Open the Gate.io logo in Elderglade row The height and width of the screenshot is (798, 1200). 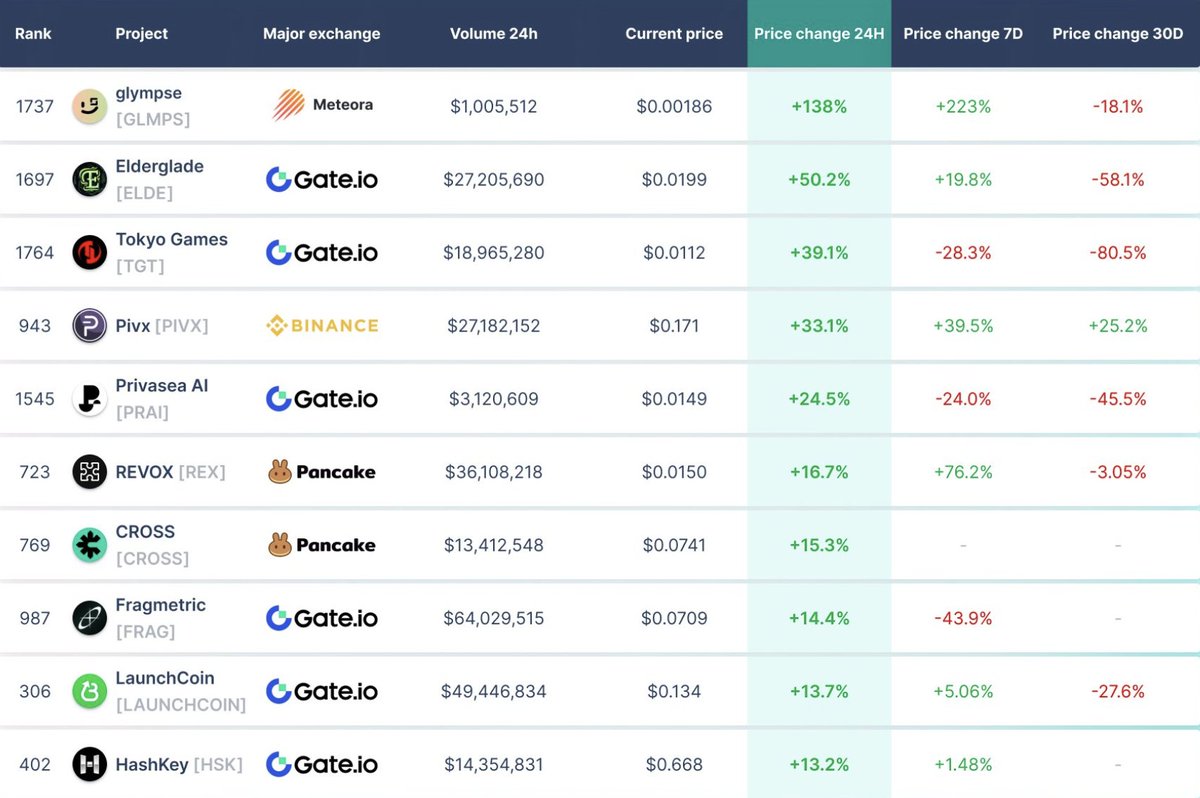point(322,180)
